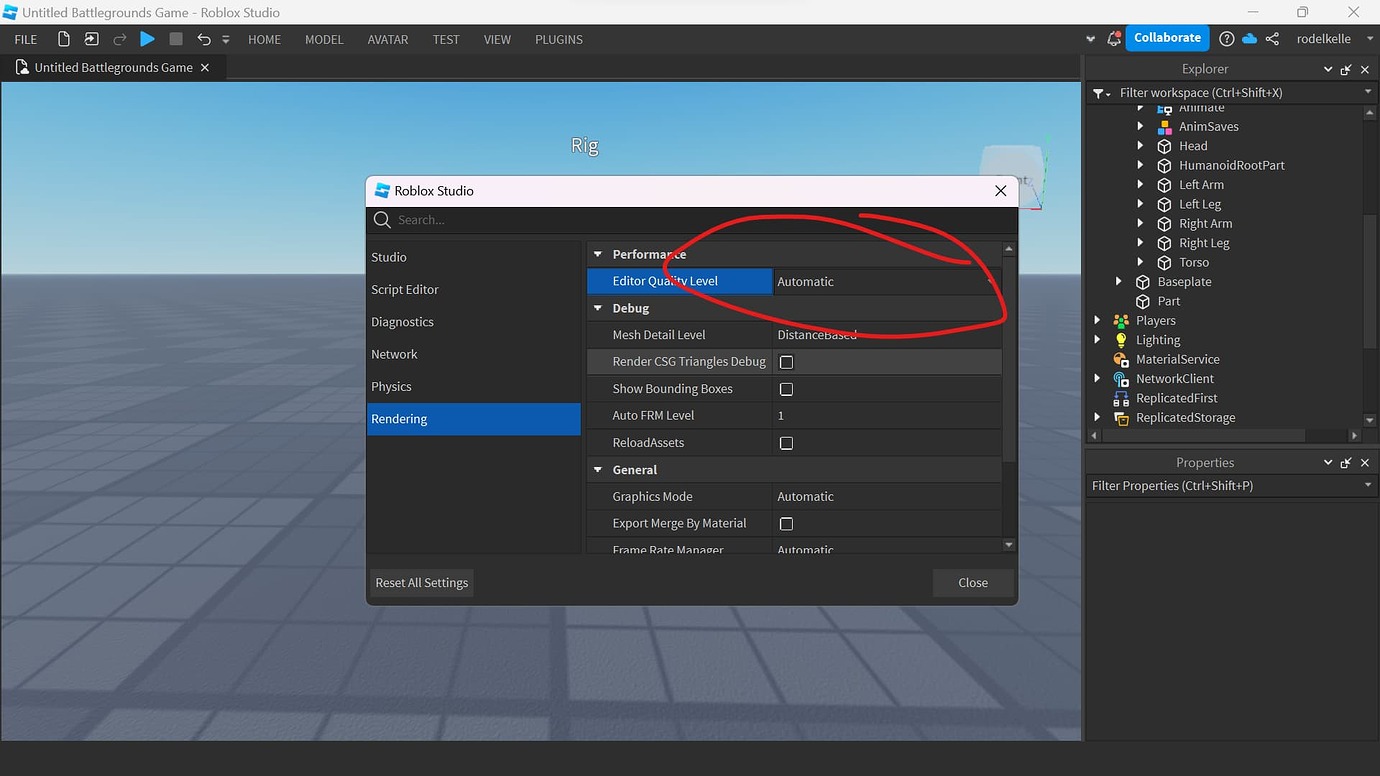The height and width of the screenshot is (776, 1380).
Task: Click the New file icon
Action: 64,39
